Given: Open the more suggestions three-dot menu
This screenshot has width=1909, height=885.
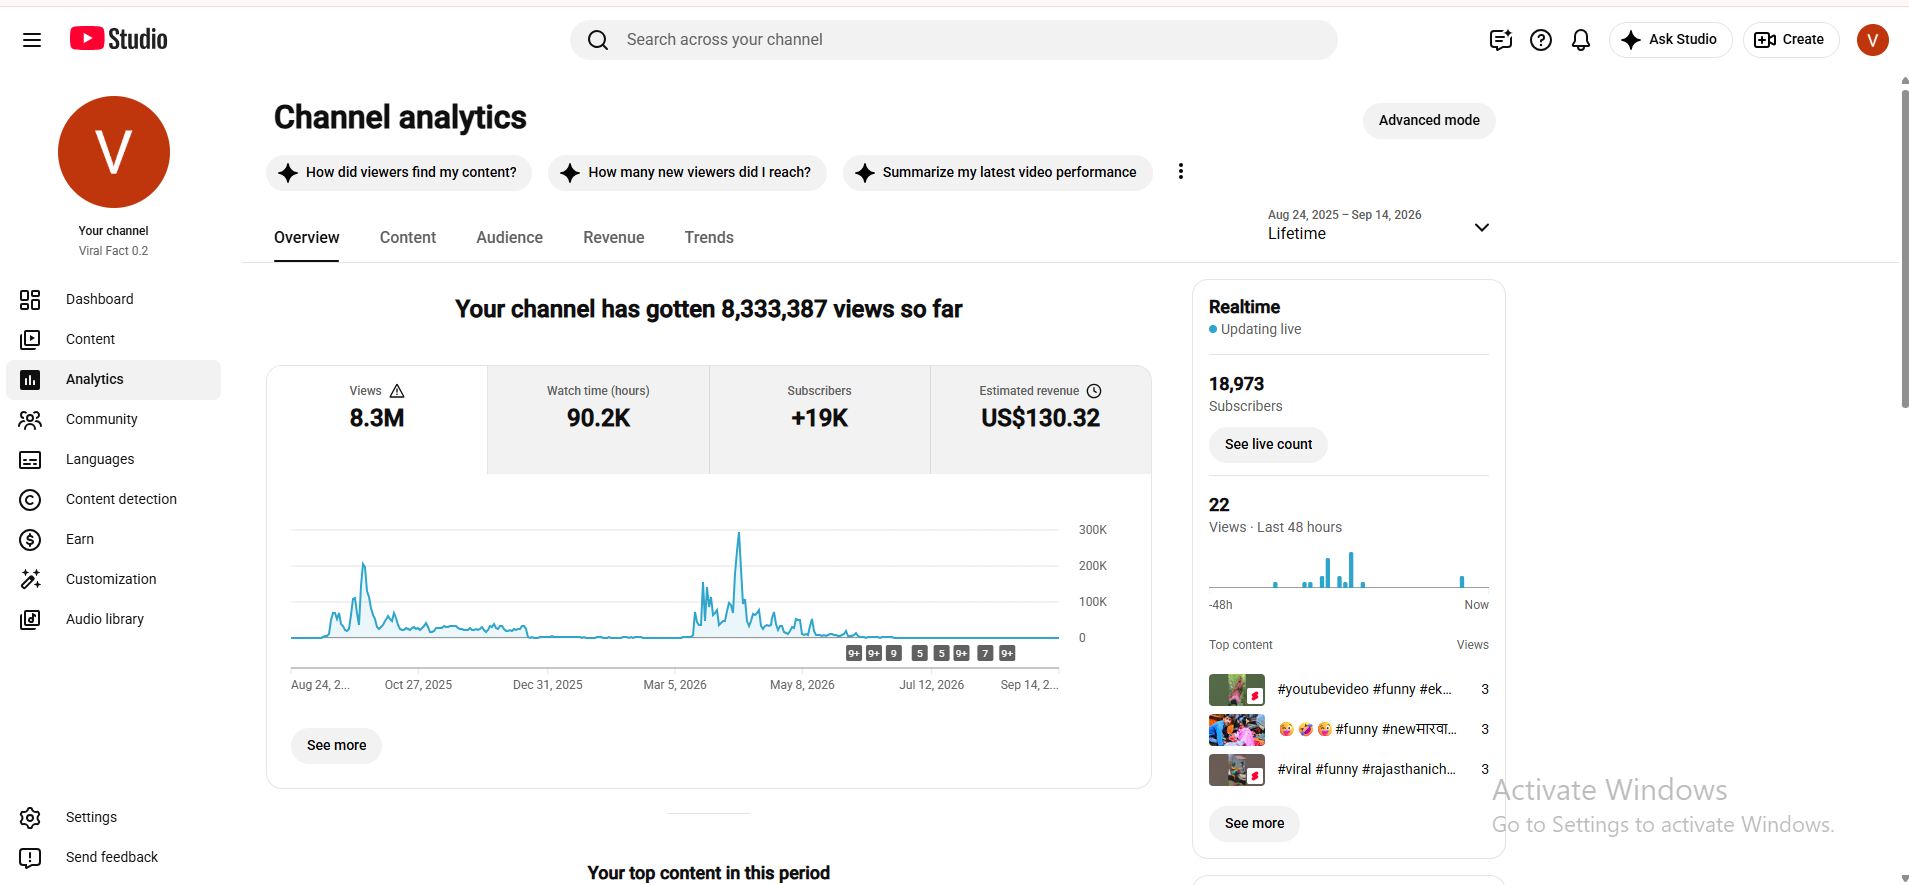Looking at the screenshot, I should 1181,172.
